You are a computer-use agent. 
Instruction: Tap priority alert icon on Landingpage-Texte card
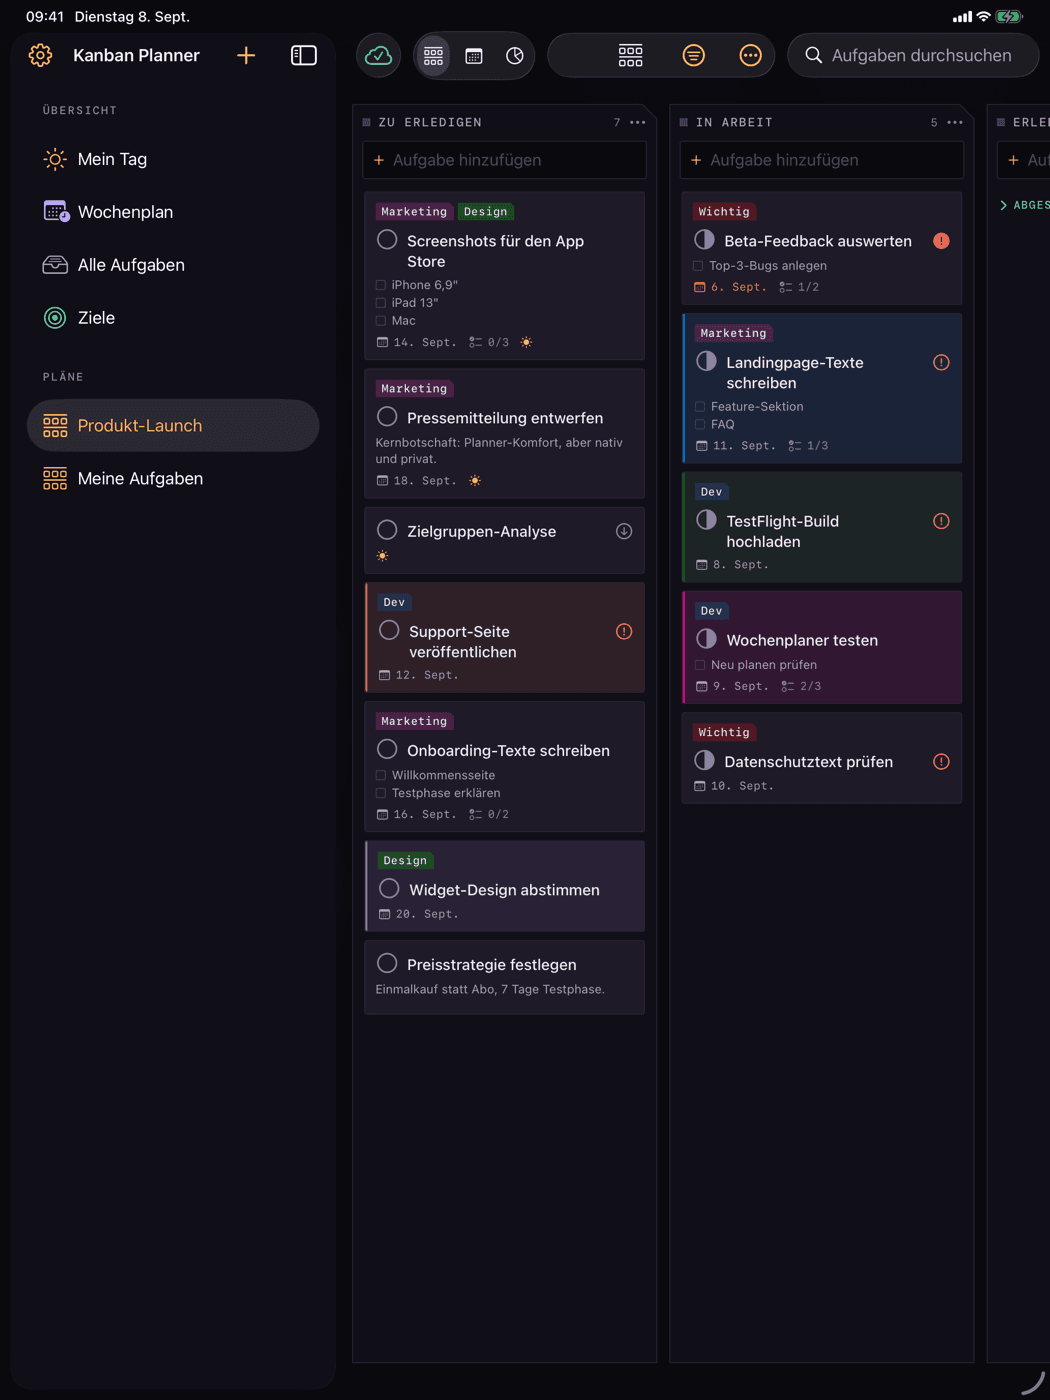(941, 362)
